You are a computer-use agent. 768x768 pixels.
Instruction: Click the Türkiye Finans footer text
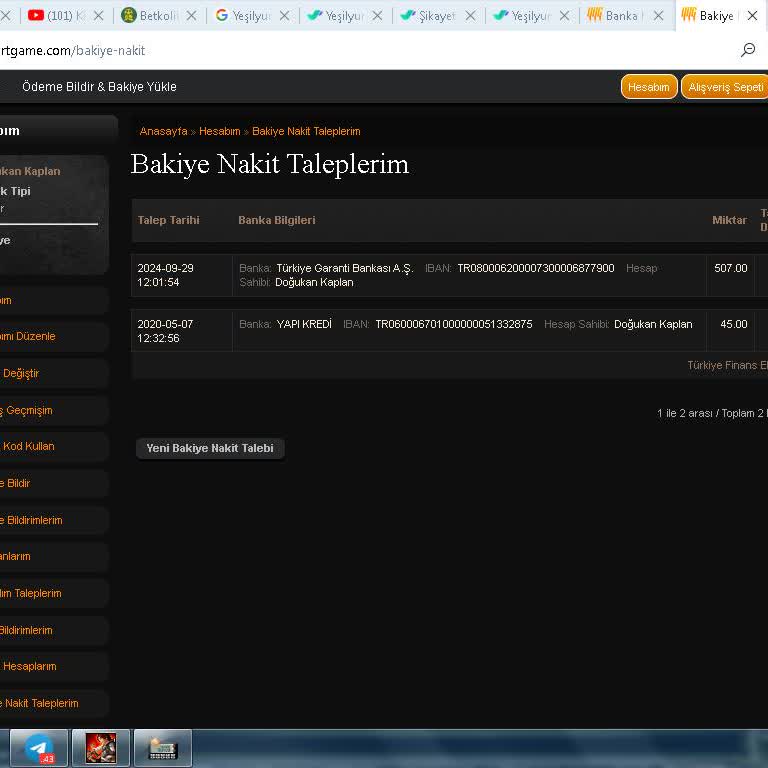pyautogui.click(x=727, y=365)
